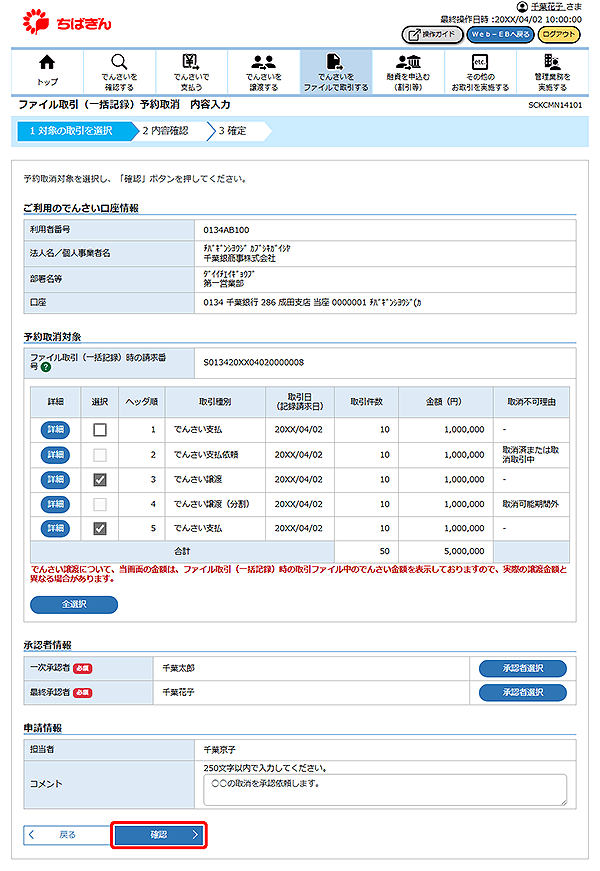Click disabled checkbox for row 2 でんさい支払依頼
Viewport: 600px width, 871px height.
[100, 455]
